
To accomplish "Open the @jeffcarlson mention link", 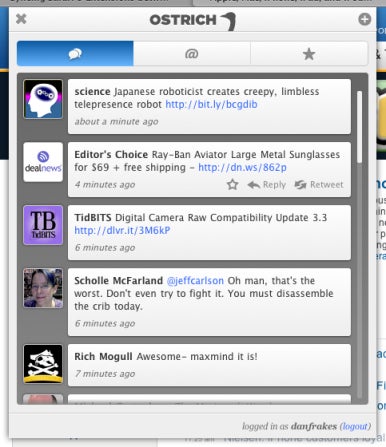I will coord(195,281).
